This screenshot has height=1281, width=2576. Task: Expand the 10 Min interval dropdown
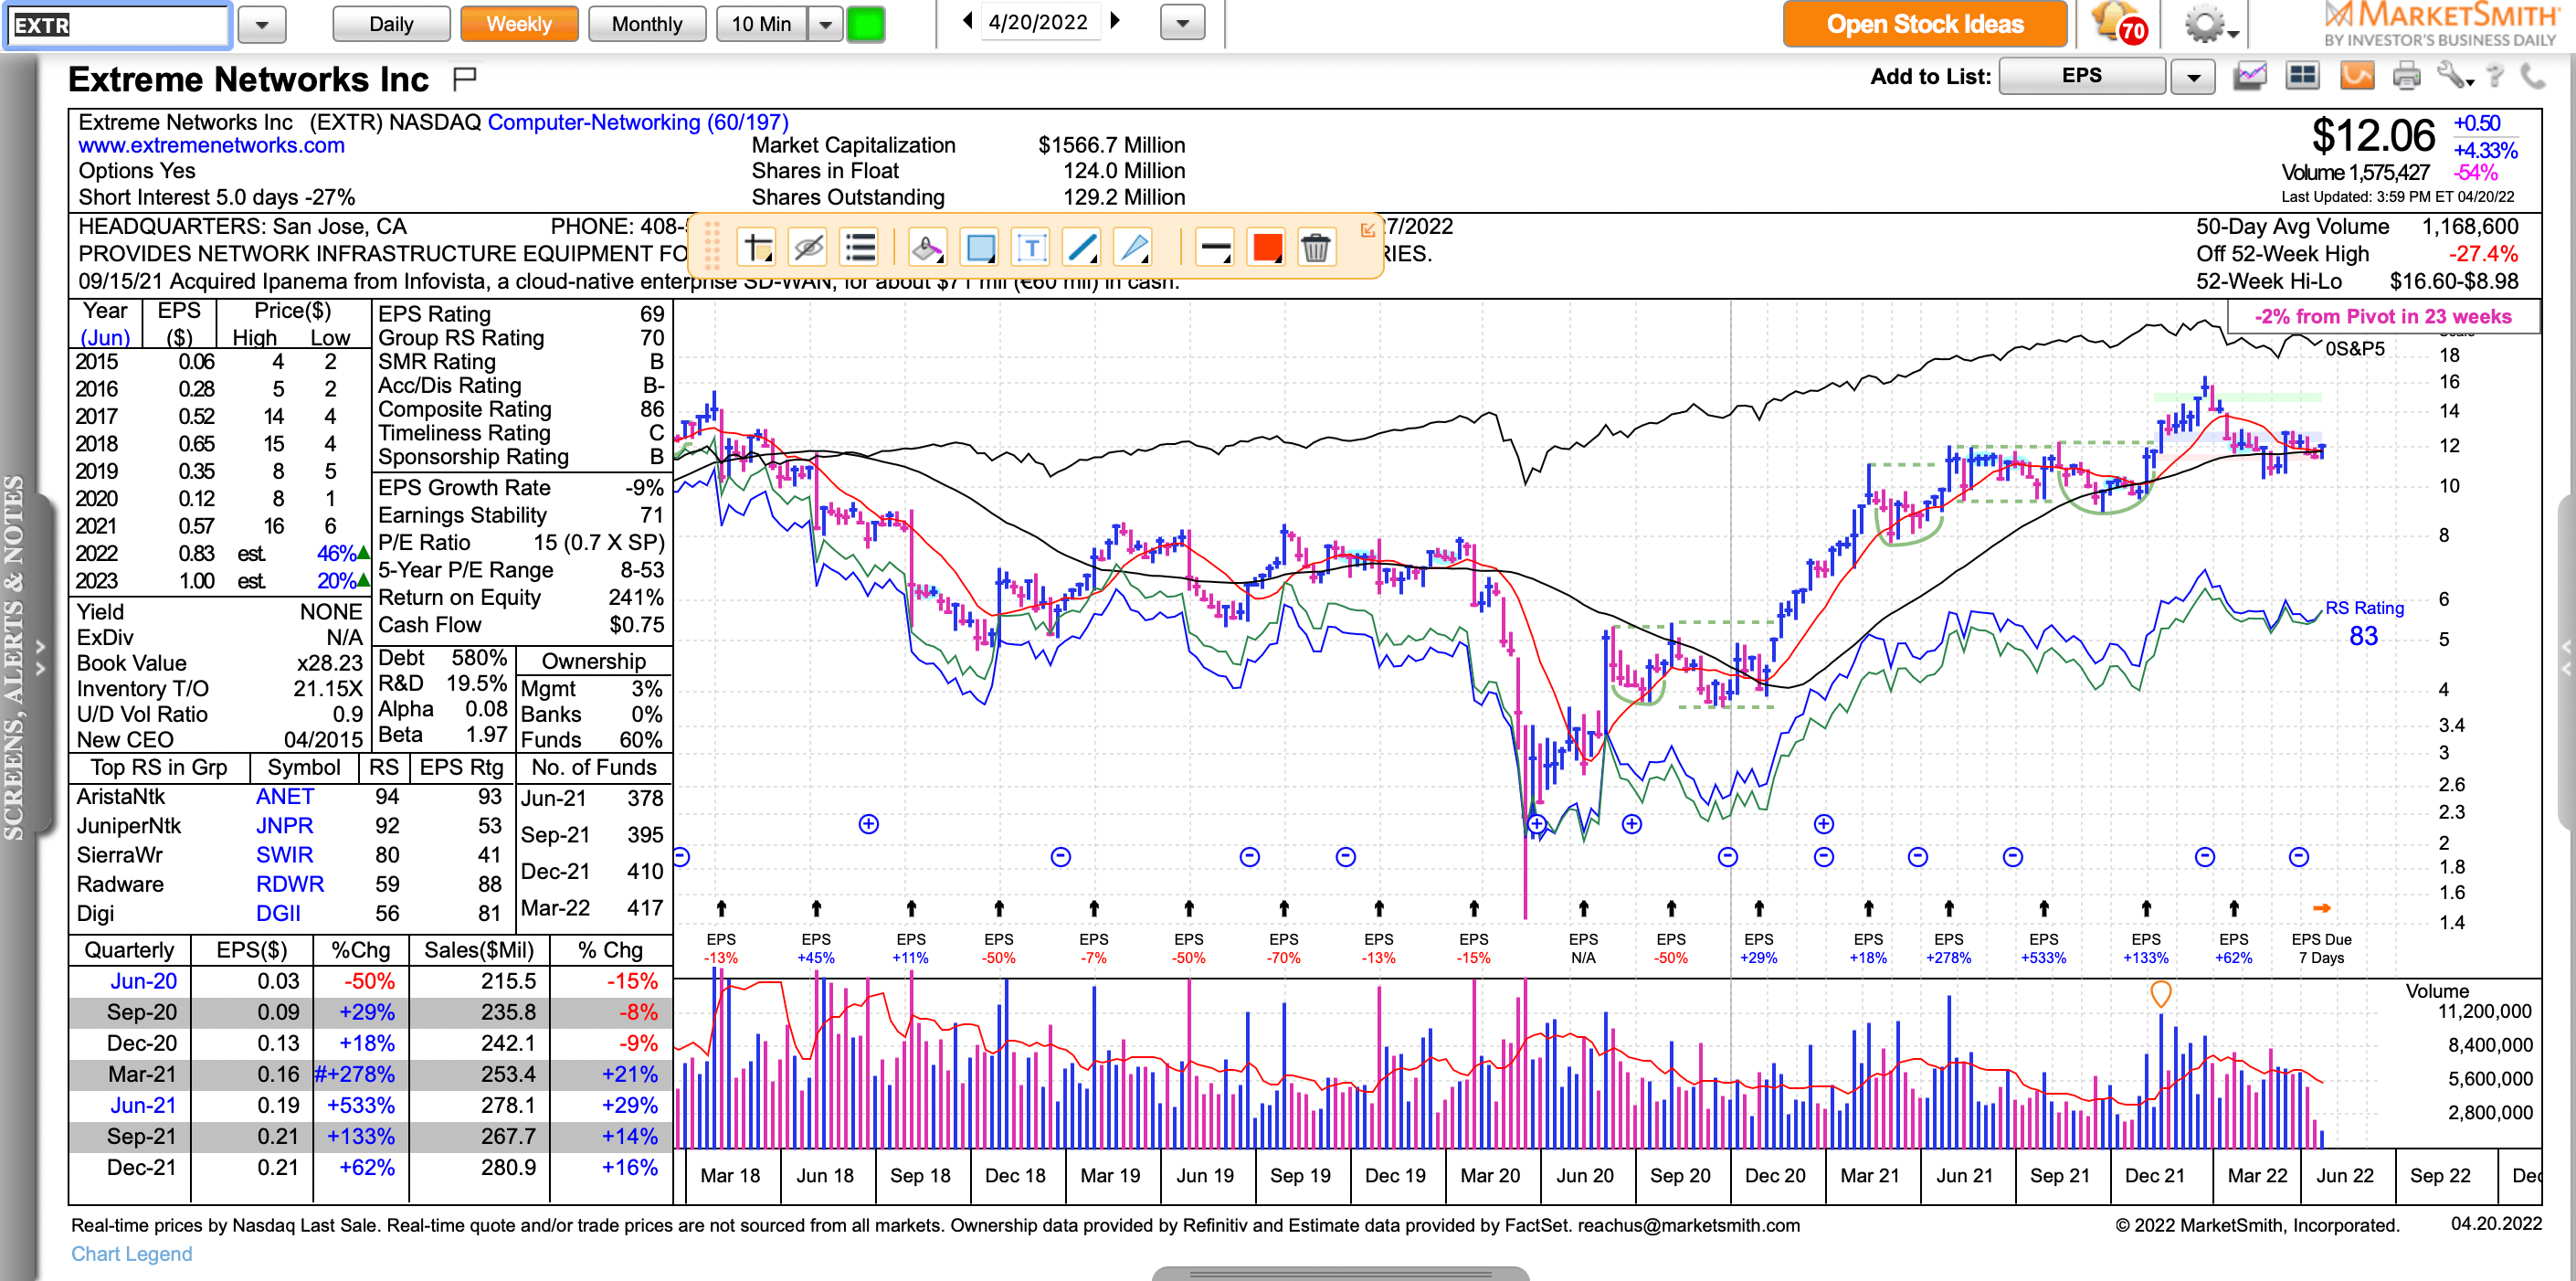825,24
